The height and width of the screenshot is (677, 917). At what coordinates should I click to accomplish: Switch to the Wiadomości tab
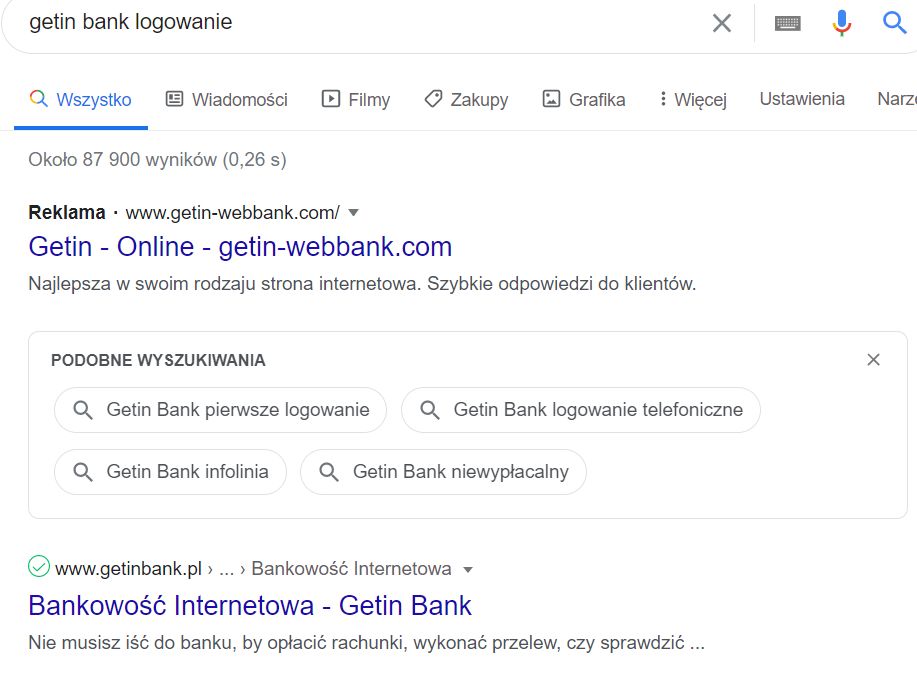[226, 99]
